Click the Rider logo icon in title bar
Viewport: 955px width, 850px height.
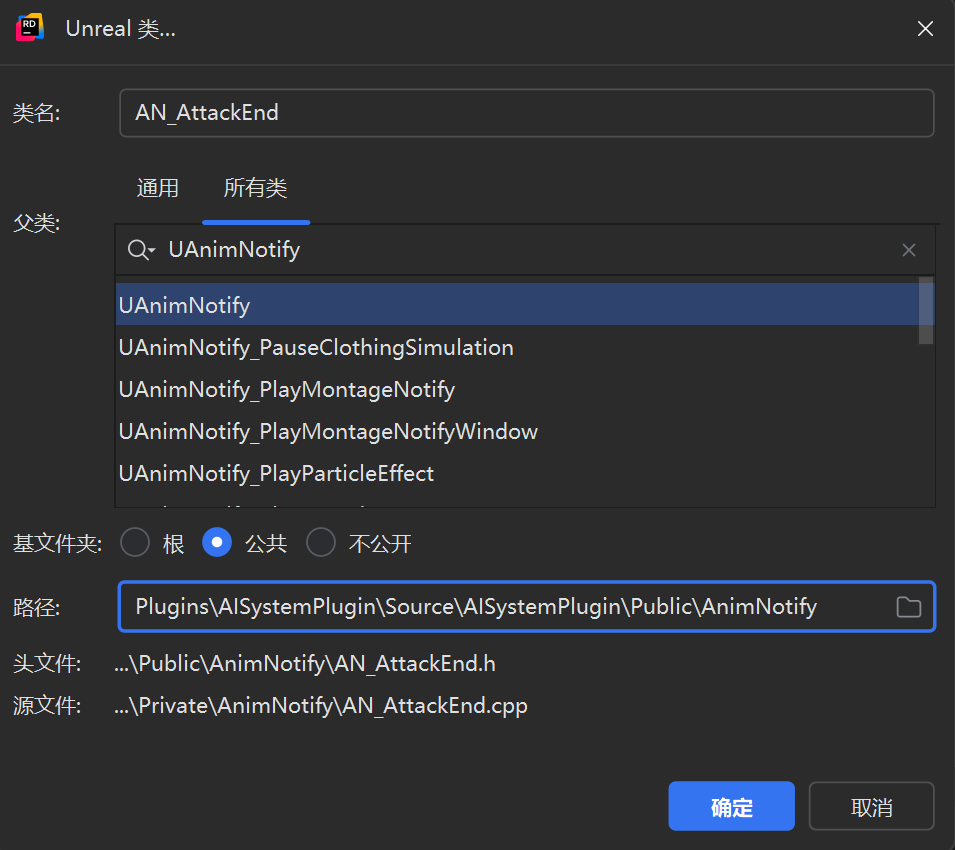[30, 28]
